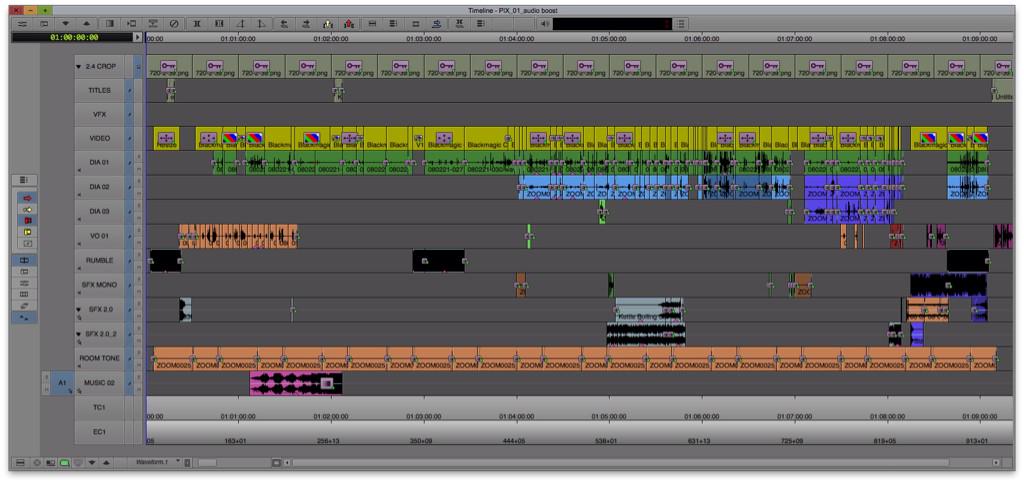The width and height of the screenshot is (1024, 483).
Task: Select the yellow ripple trim tool
Action: coord(27,232)
